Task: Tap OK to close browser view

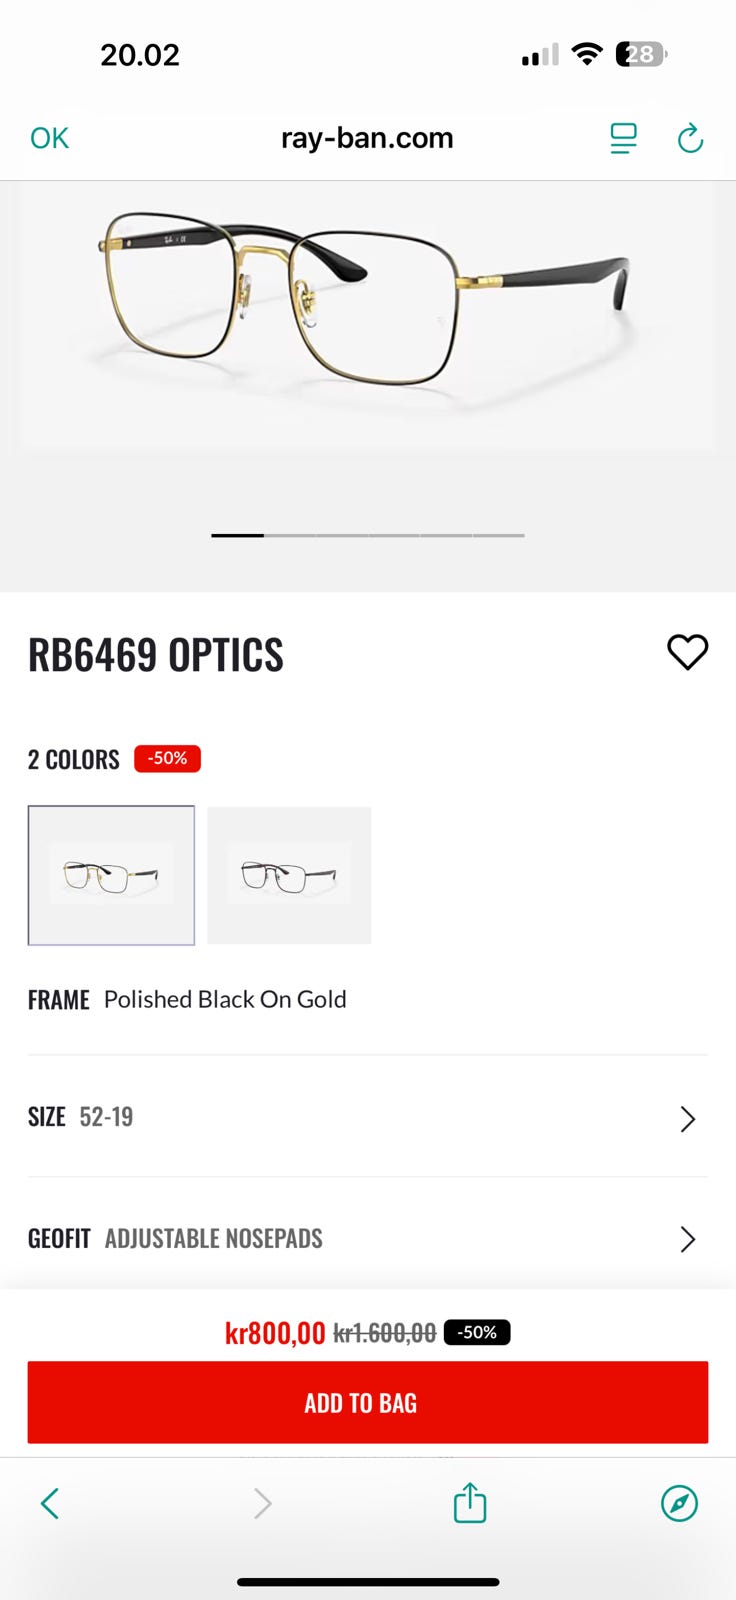Action: (x=50, y=138)
